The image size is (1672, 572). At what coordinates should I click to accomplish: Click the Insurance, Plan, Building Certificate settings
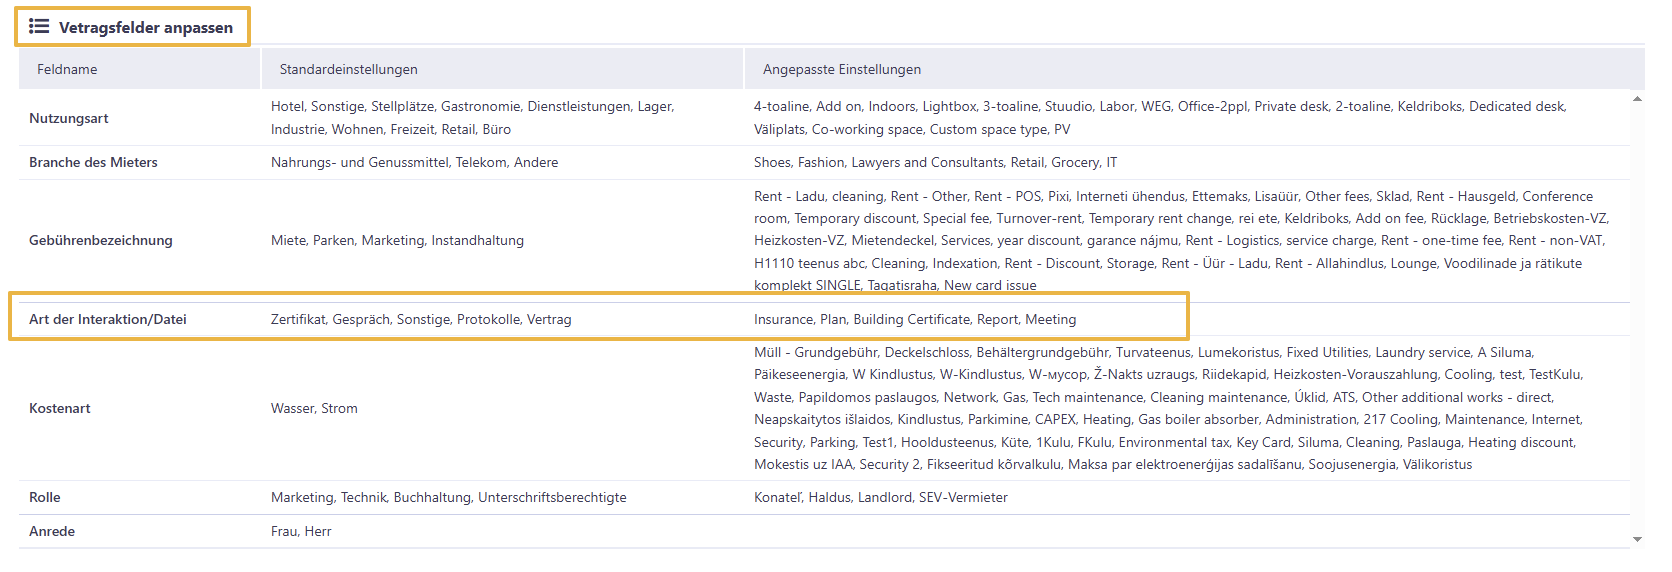(x=915, y=319)
